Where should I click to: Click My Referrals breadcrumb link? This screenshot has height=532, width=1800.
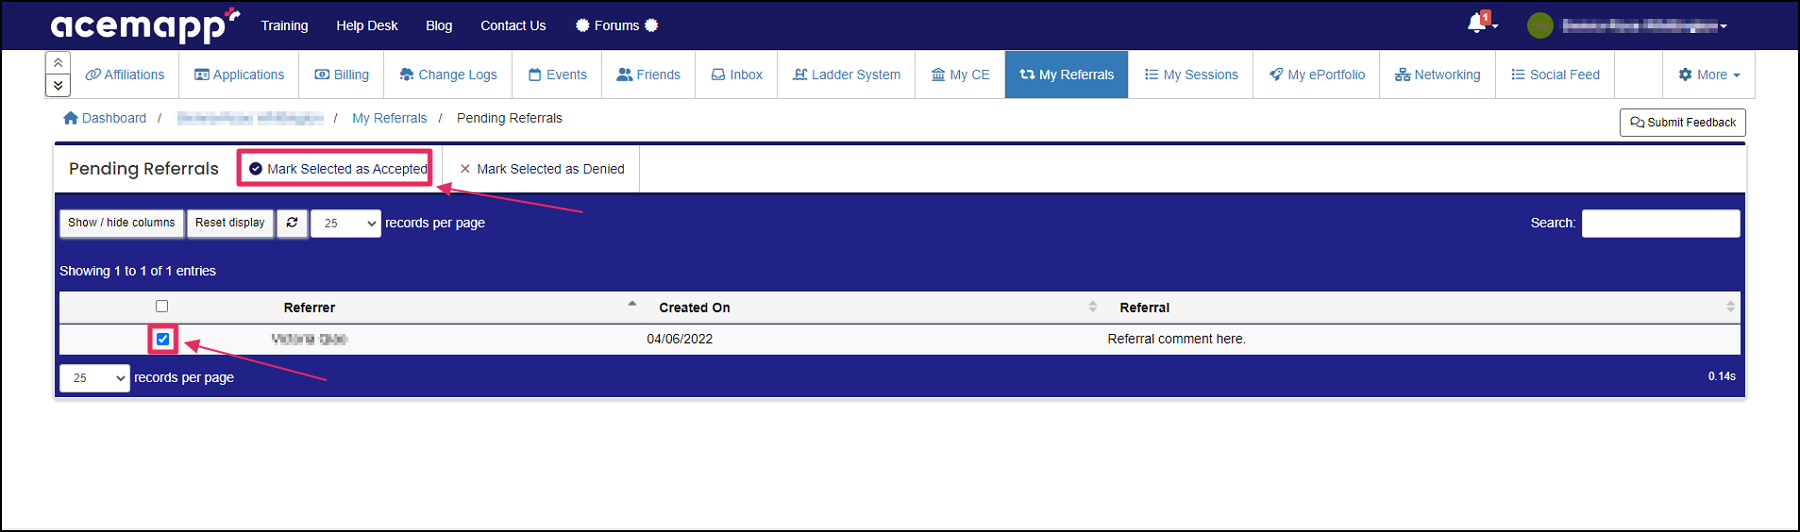(x=389, y=118)
